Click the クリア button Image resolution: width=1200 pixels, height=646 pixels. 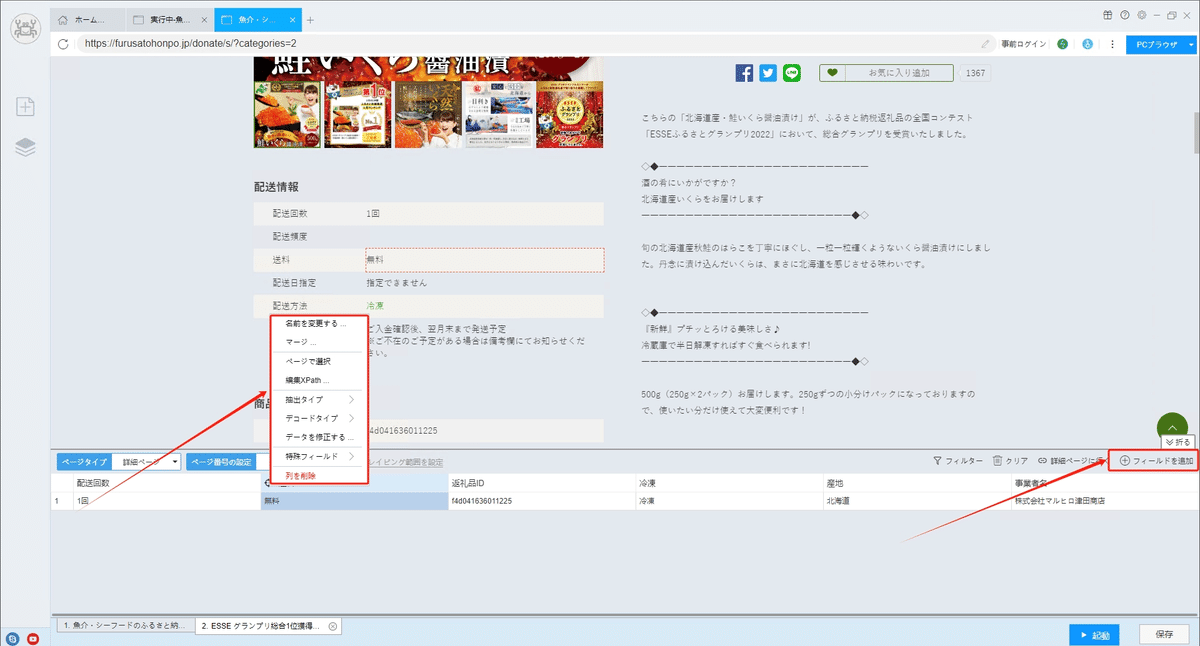(1011, 461)
